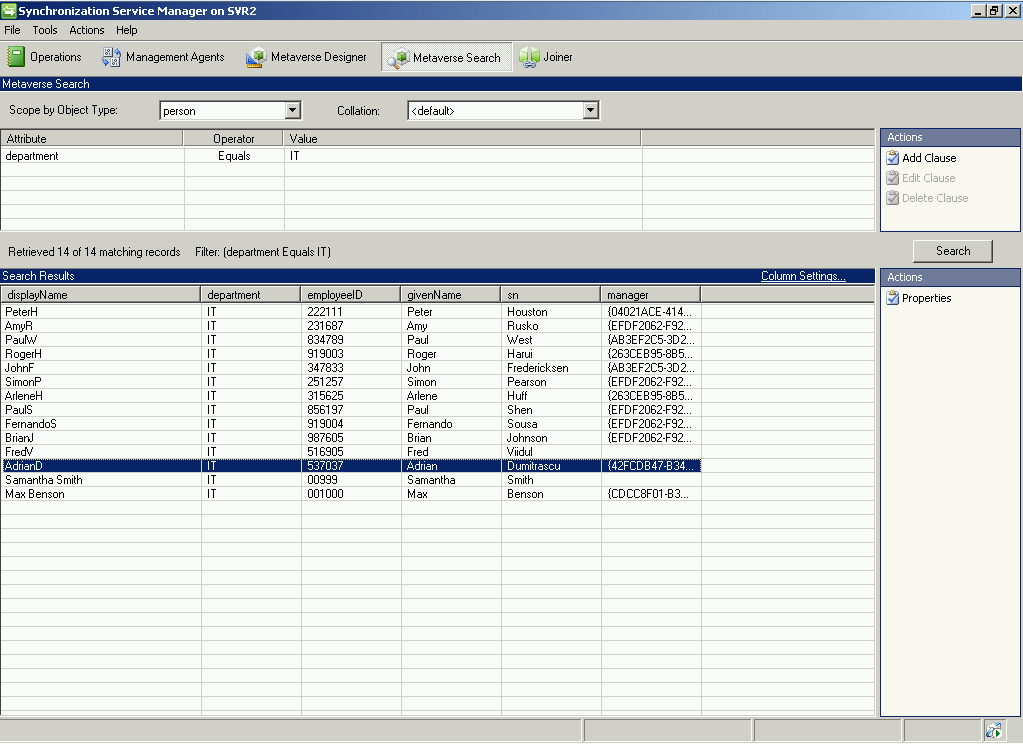Image resolution: width=1023 pixels, height=744 pixels.
Task: Select the PaulW row
Action: point(351,340)
